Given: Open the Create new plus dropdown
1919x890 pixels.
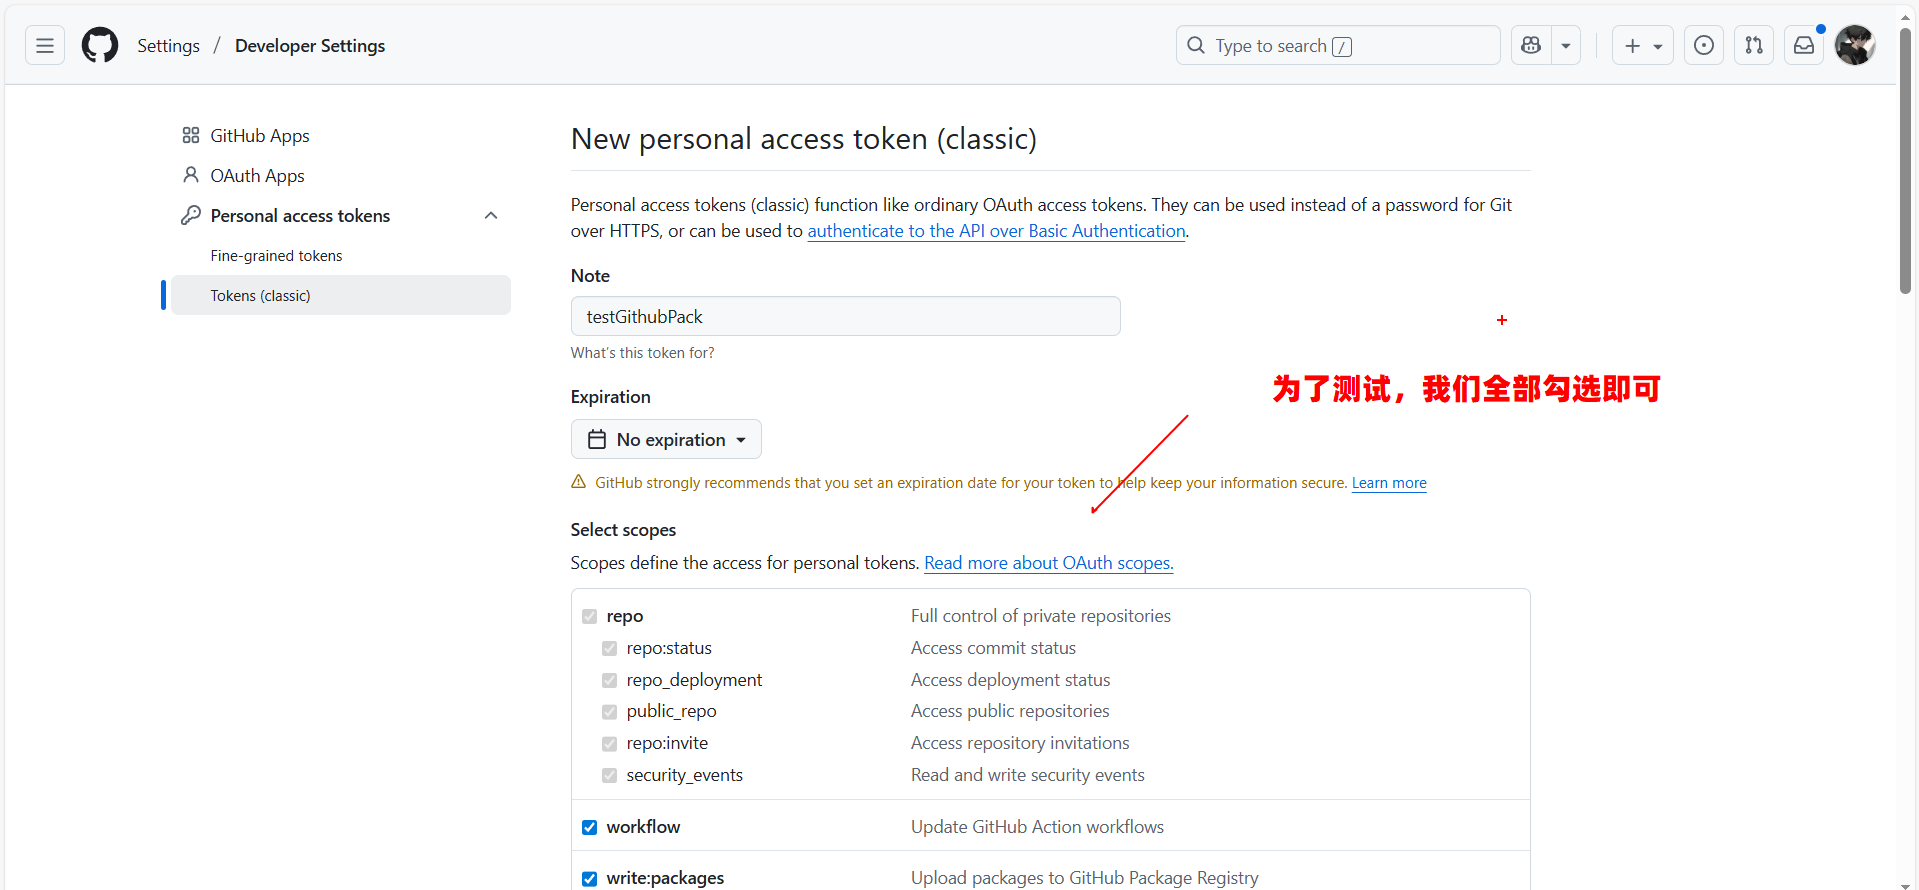Looking at the screenshot, I should point(1642,46).
